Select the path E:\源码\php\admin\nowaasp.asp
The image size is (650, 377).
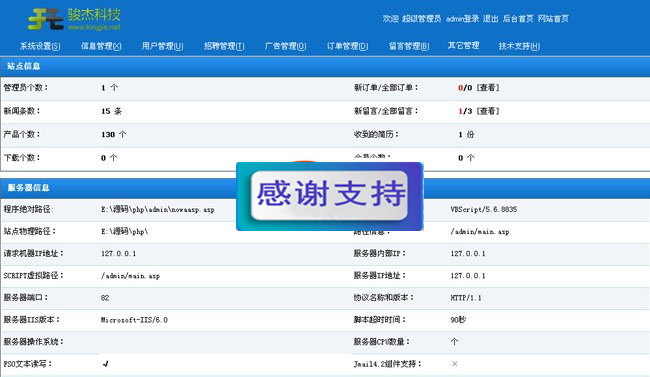tap(158, 209)
